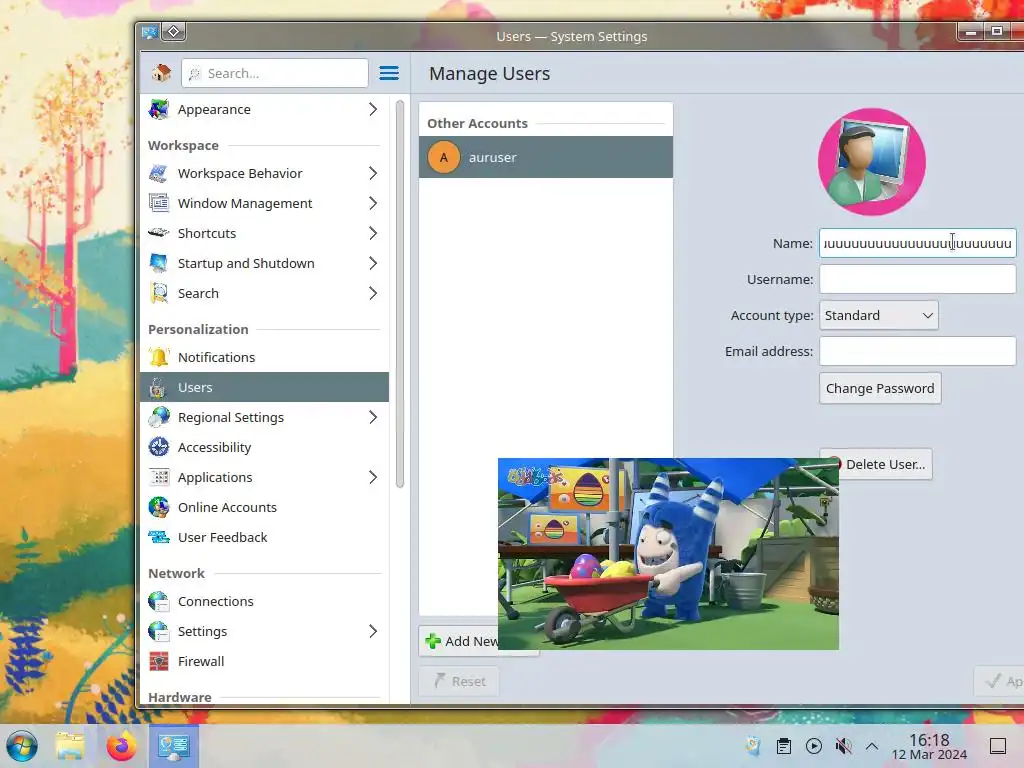Expand the Shortcuts chevron
Viewport: 1024px width, 768px height.
click(373, 233)
